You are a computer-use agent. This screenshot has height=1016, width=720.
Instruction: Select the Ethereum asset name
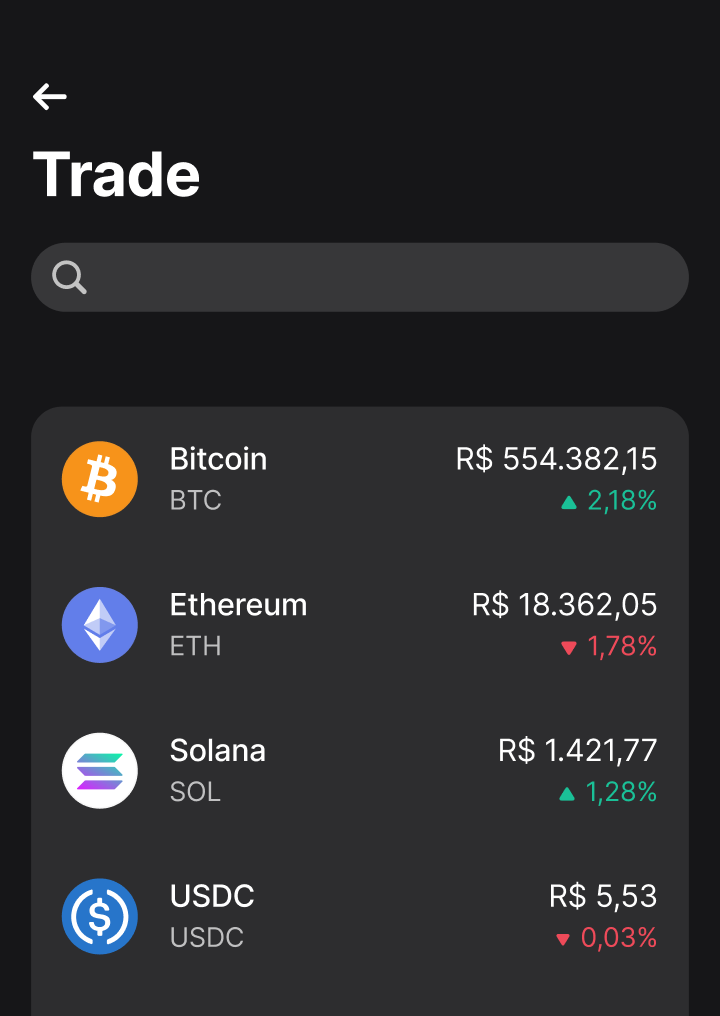point(238,605)
